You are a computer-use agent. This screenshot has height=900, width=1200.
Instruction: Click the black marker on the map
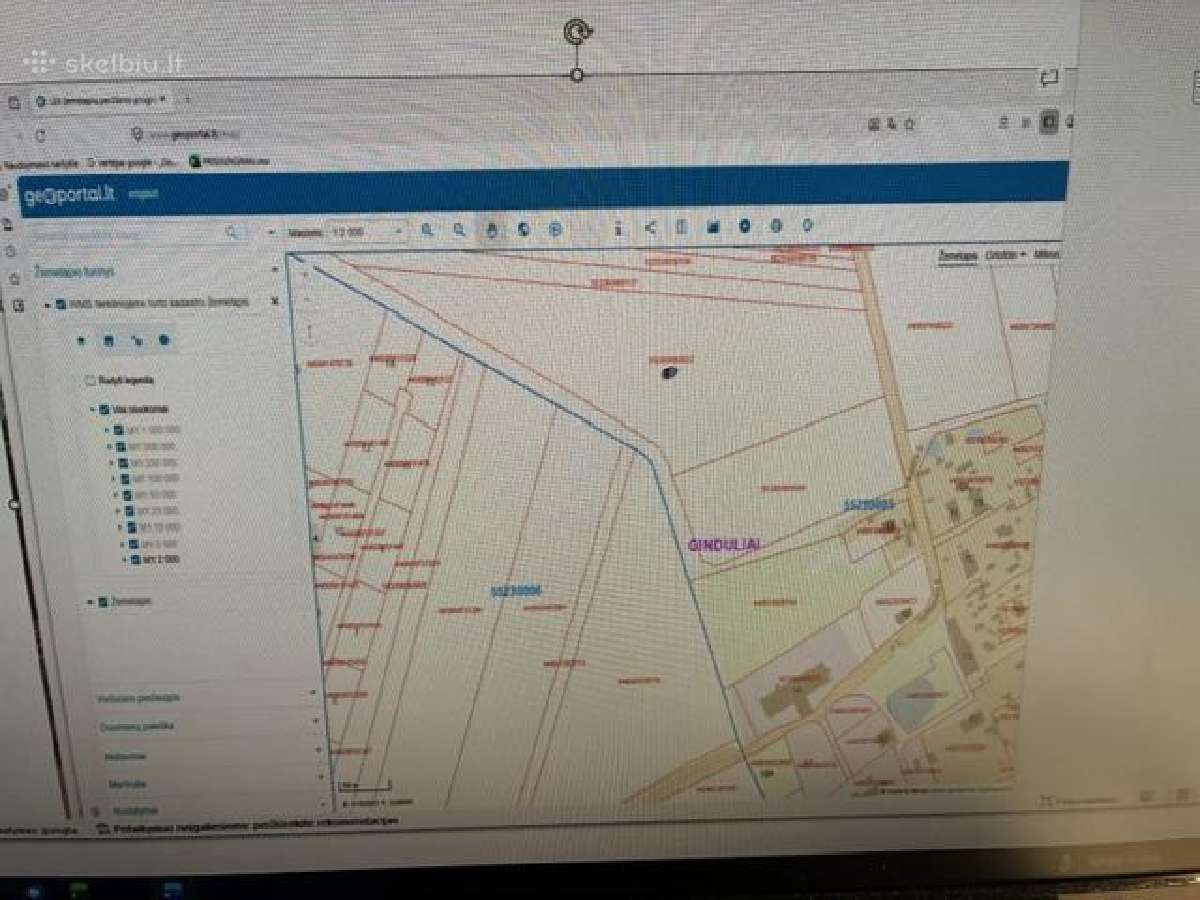coord(669,372)
